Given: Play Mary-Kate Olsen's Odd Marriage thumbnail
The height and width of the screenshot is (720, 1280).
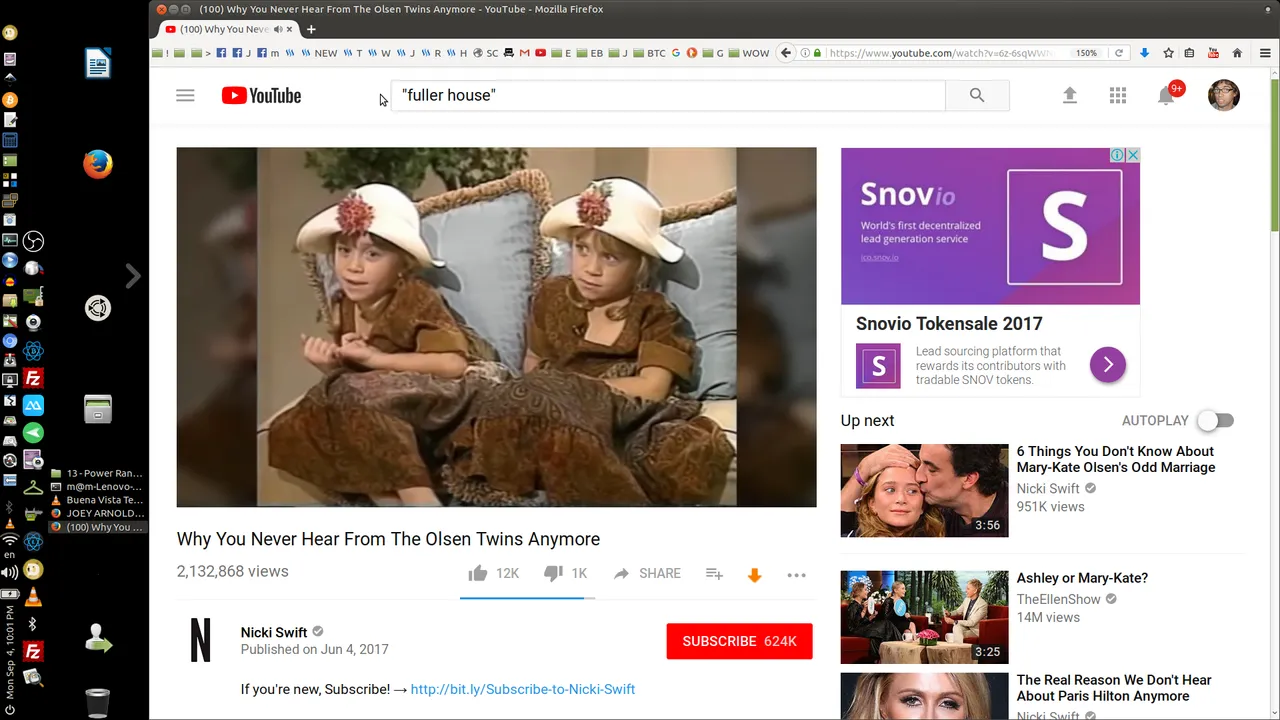Looking at the screenshot, I should click(924, 490).
